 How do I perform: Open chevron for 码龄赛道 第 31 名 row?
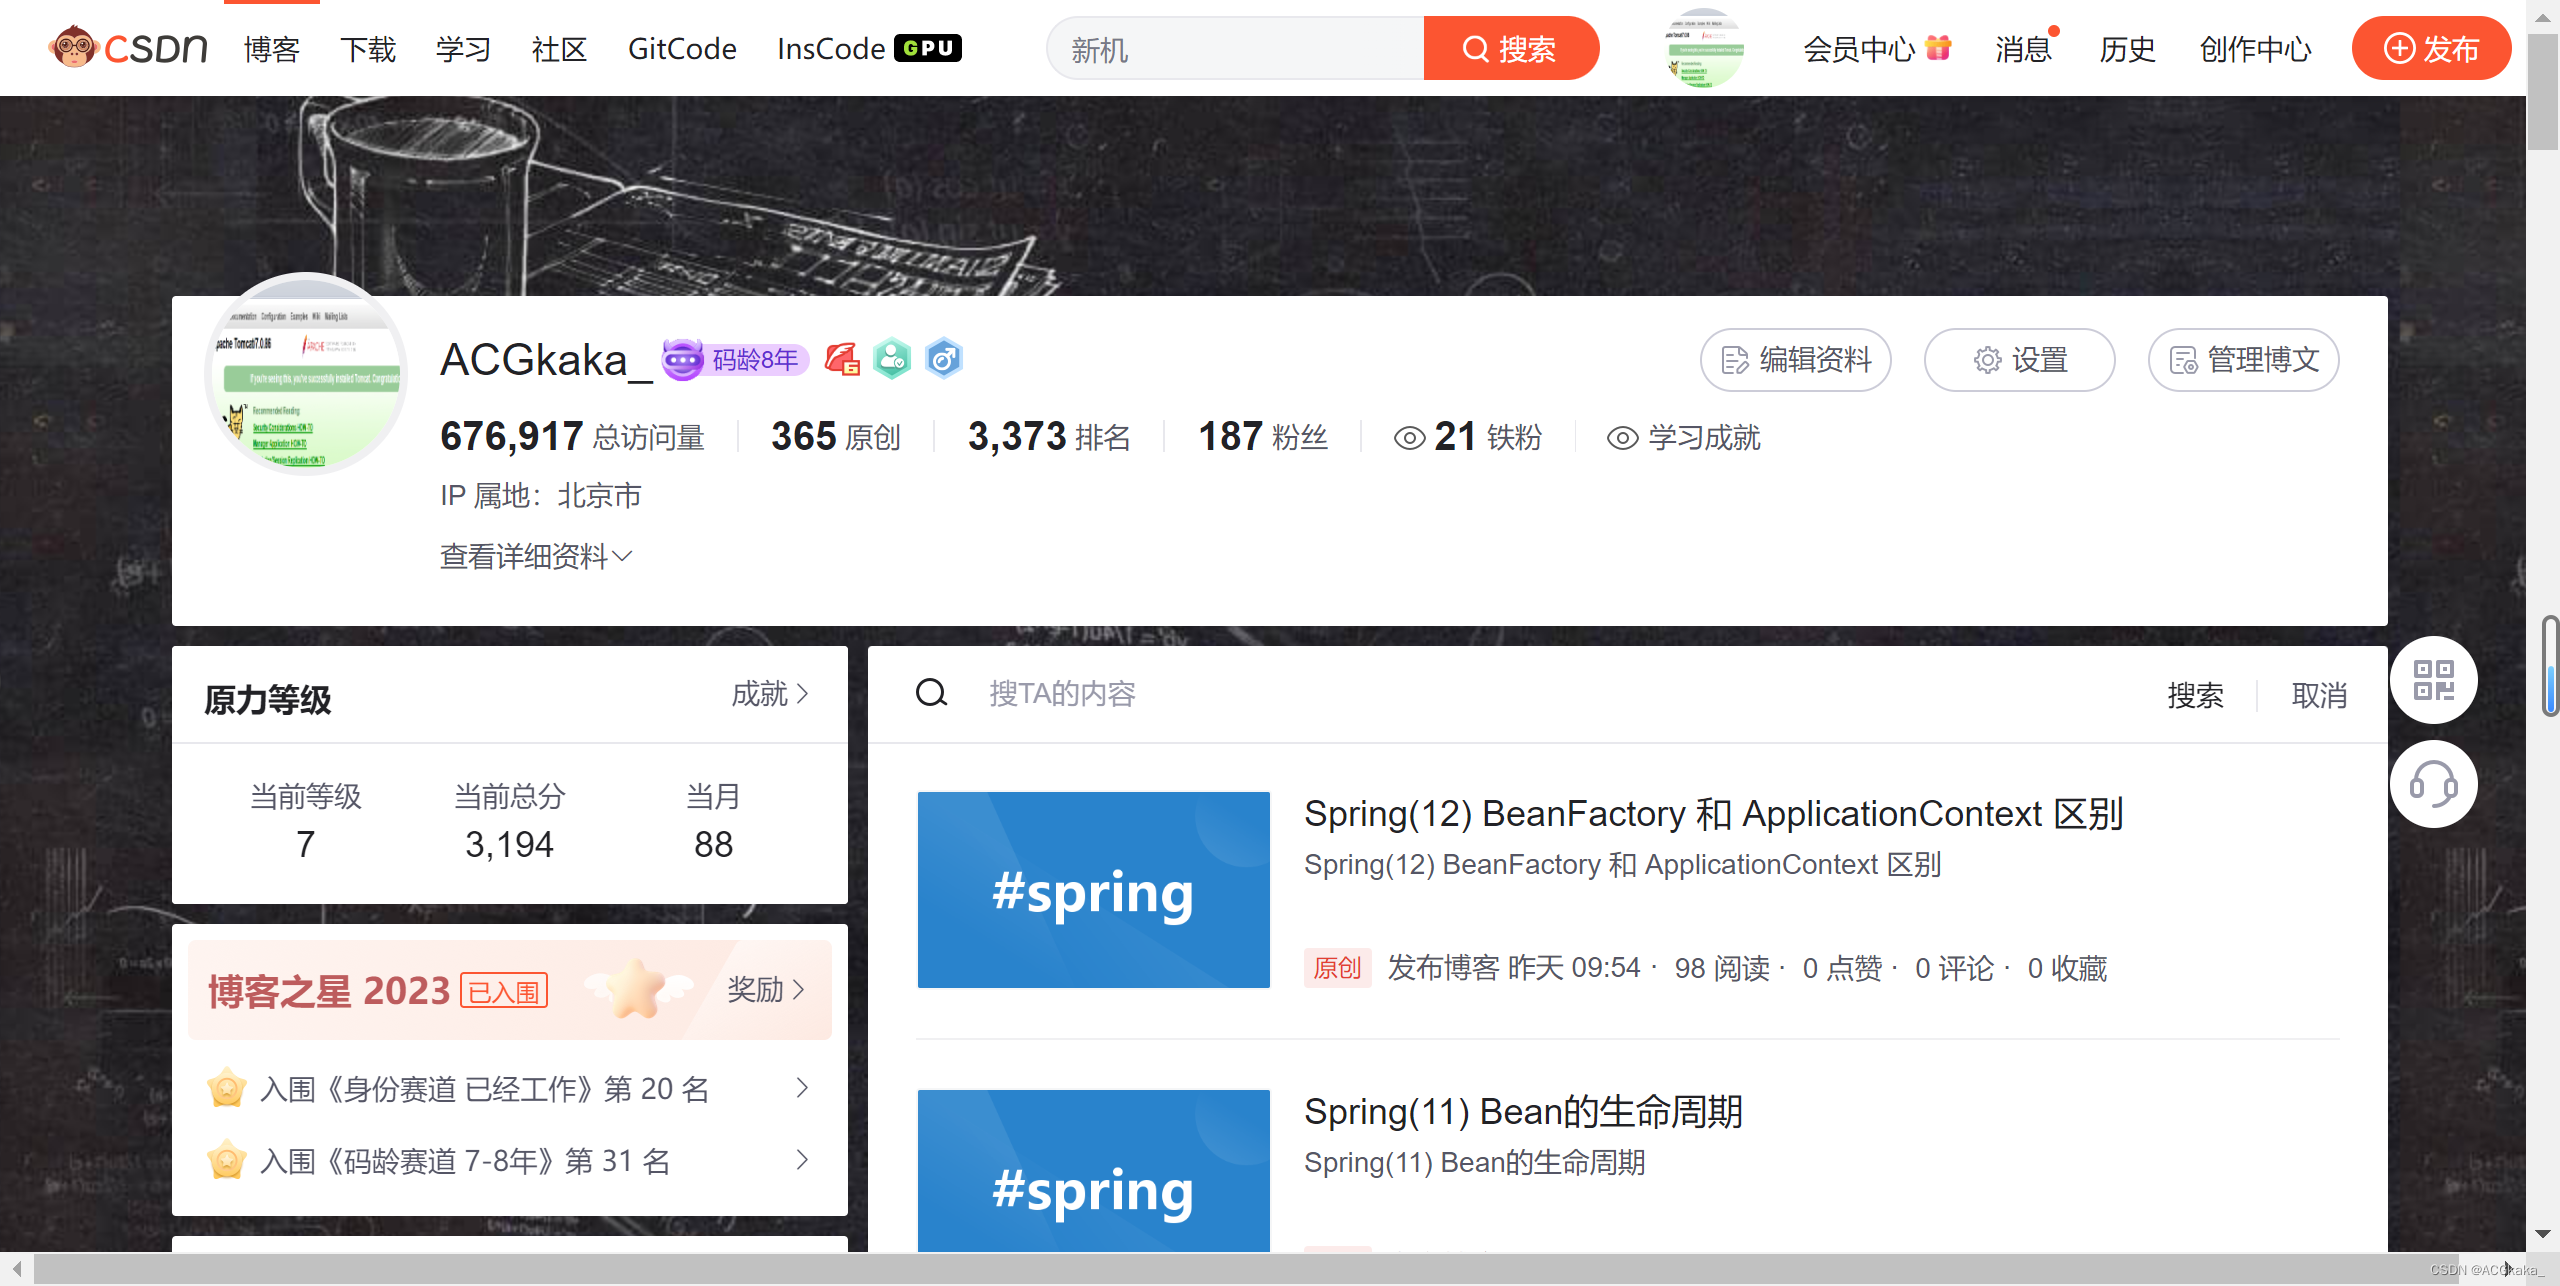pyautogui.click(x=801, y=1160)
